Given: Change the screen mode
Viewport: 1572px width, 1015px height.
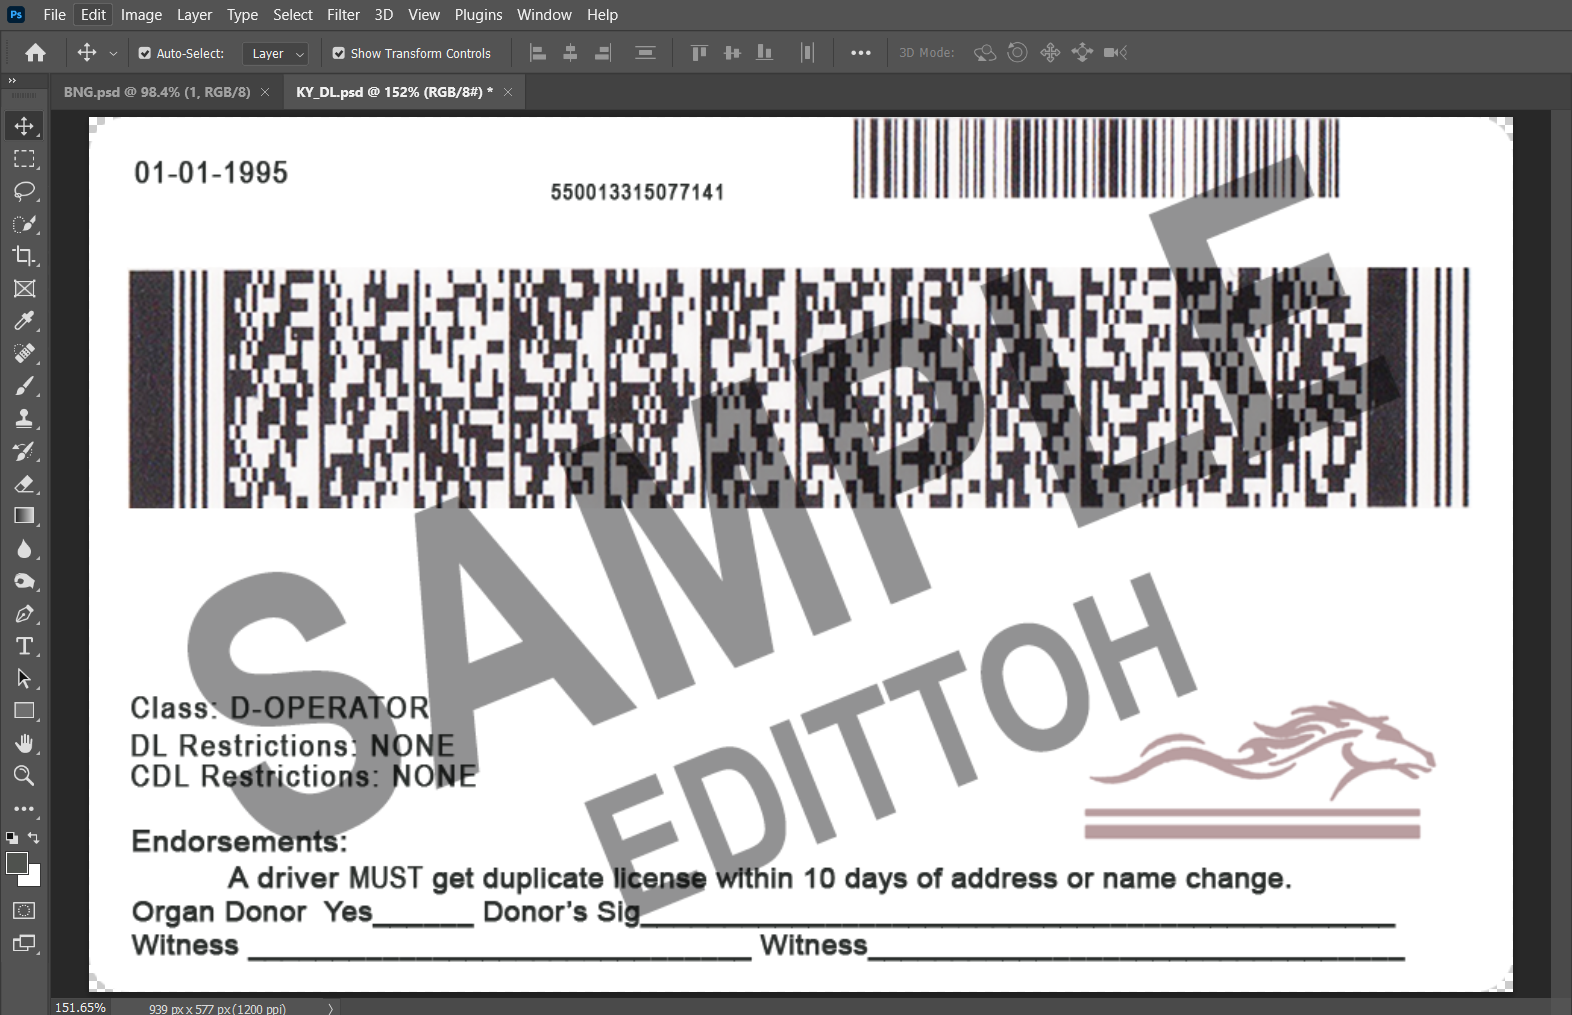Looking at the screenshot, I should tap(24, 943).
